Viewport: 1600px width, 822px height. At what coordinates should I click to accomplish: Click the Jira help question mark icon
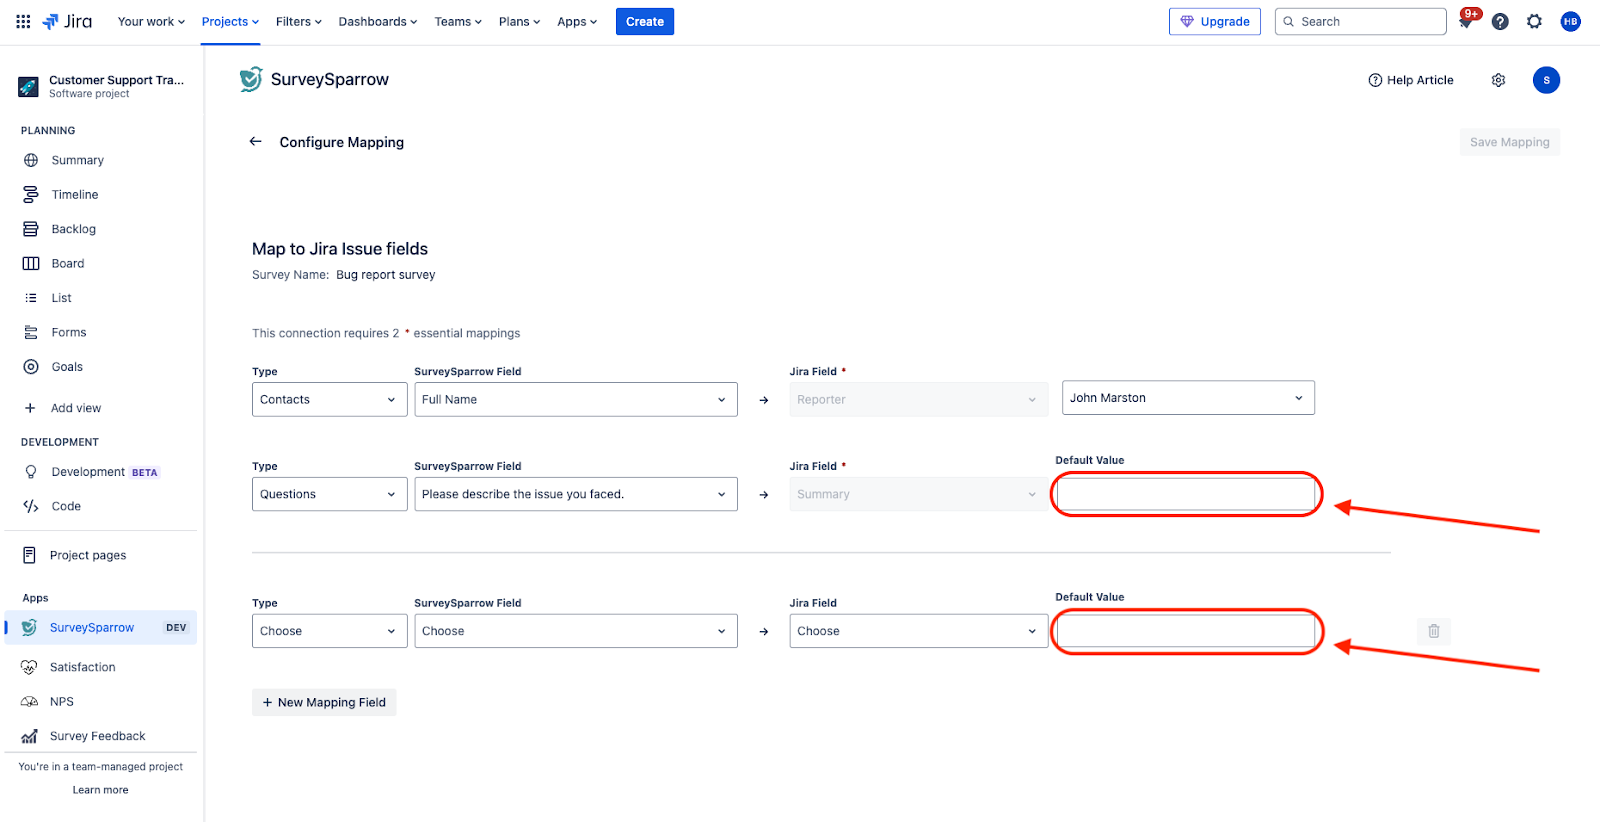point(1500,21)
